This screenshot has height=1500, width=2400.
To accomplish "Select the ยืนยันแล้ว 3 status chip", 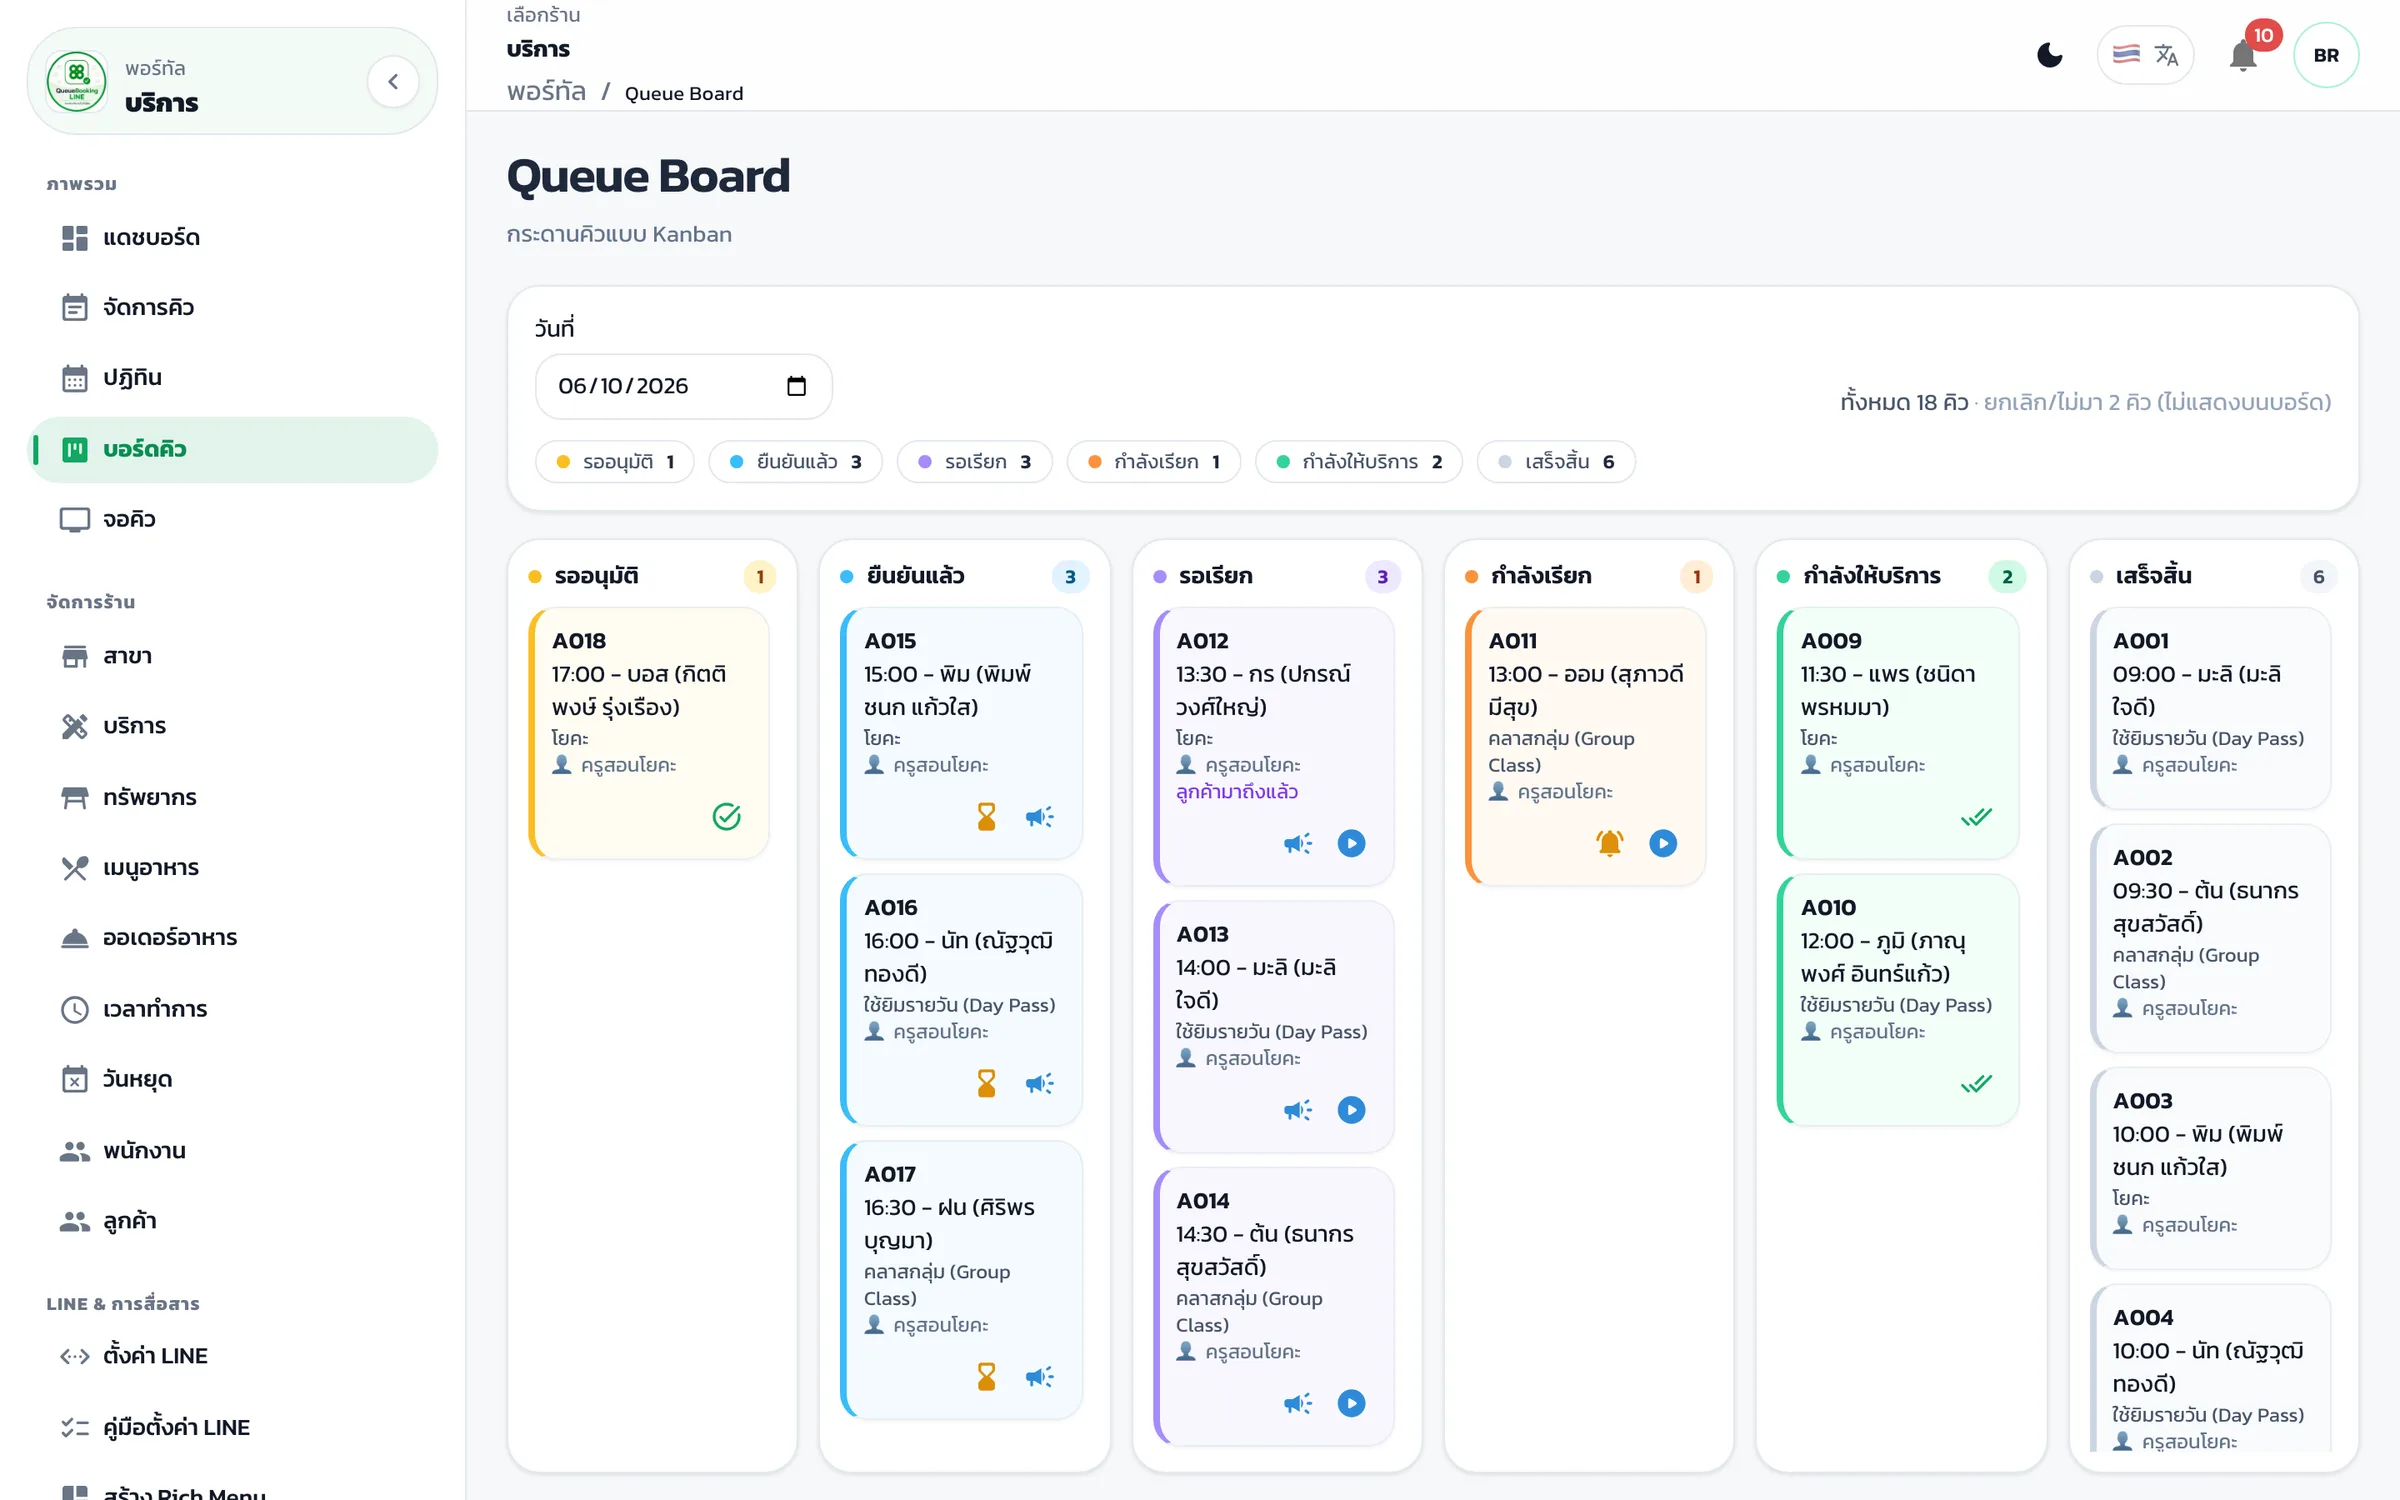I will tap(795, 462).
